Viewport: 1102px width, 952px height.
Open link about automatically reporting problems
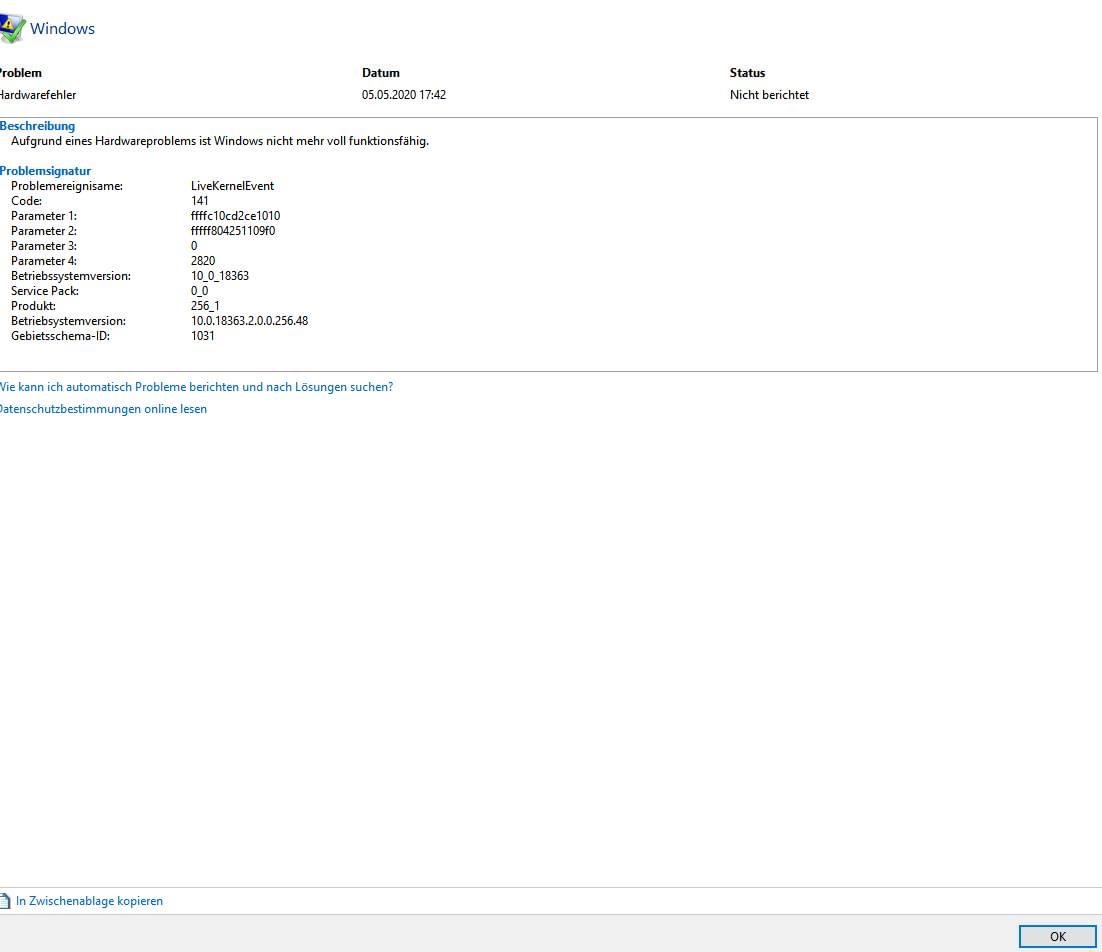196,387
